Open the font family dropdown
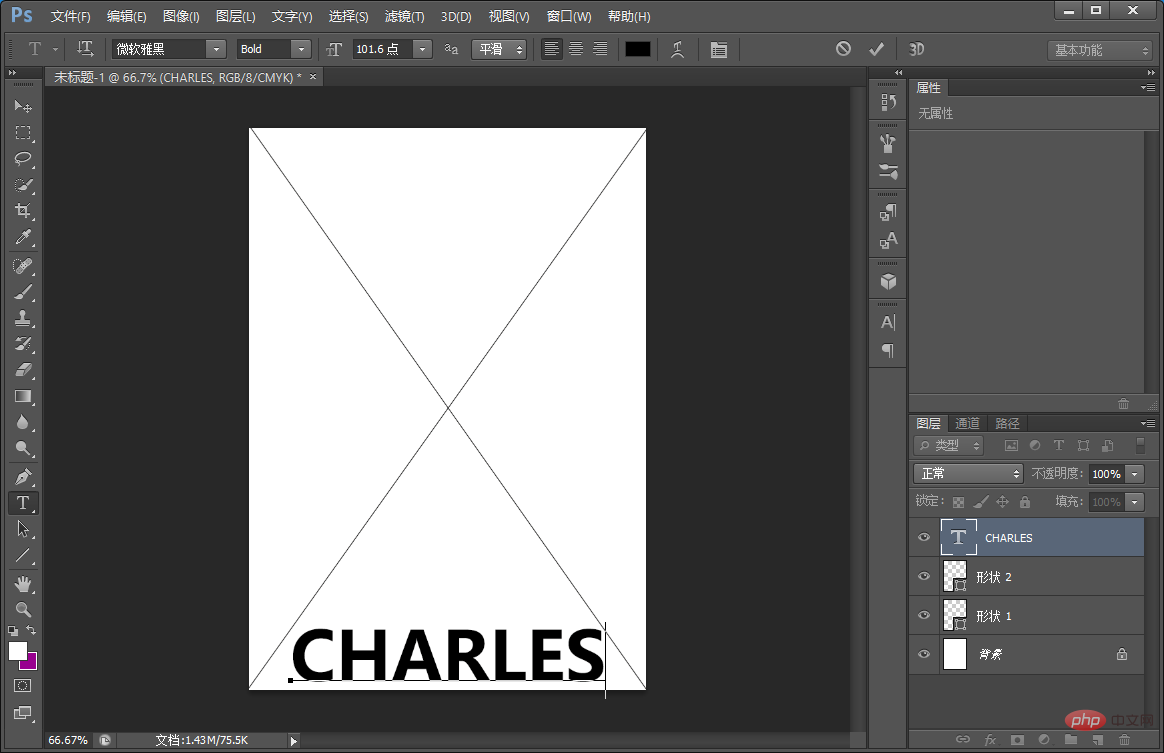The image size is (1164, 753). 216,49
